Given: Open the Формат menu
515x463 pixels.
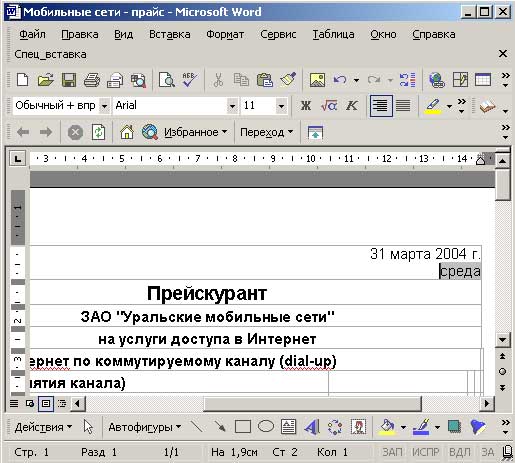Looking at the screenshot, I should (x=225, y=34).
